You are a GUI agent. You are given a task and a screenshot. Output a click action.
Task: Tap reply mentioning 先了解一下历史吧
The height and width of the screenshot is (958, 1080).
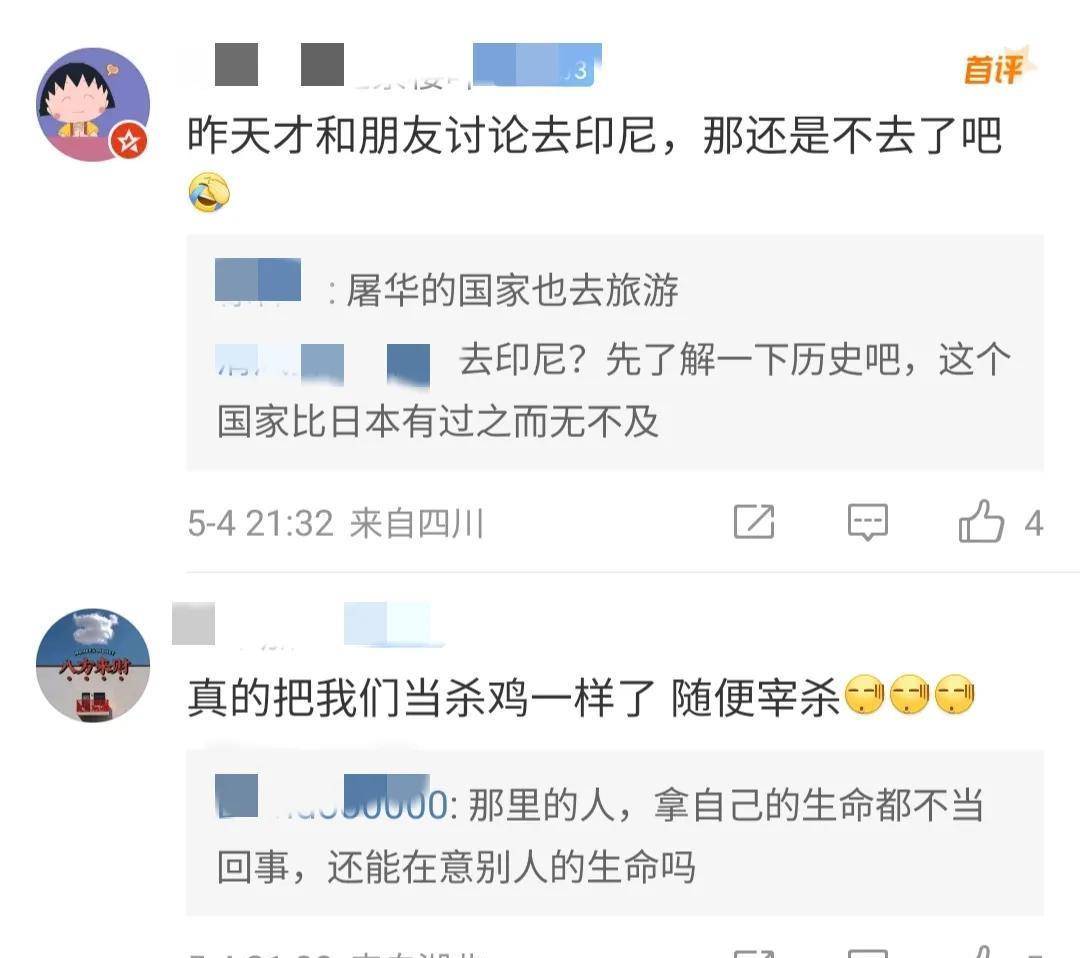(614, 390)
